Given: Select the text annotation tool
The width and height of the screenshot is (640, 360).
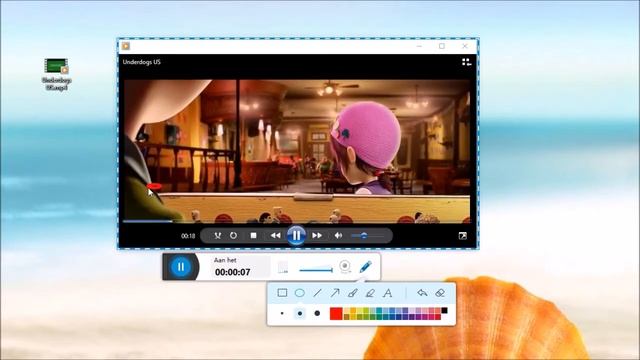Looking at the screenshot, I should pos(387,293).
